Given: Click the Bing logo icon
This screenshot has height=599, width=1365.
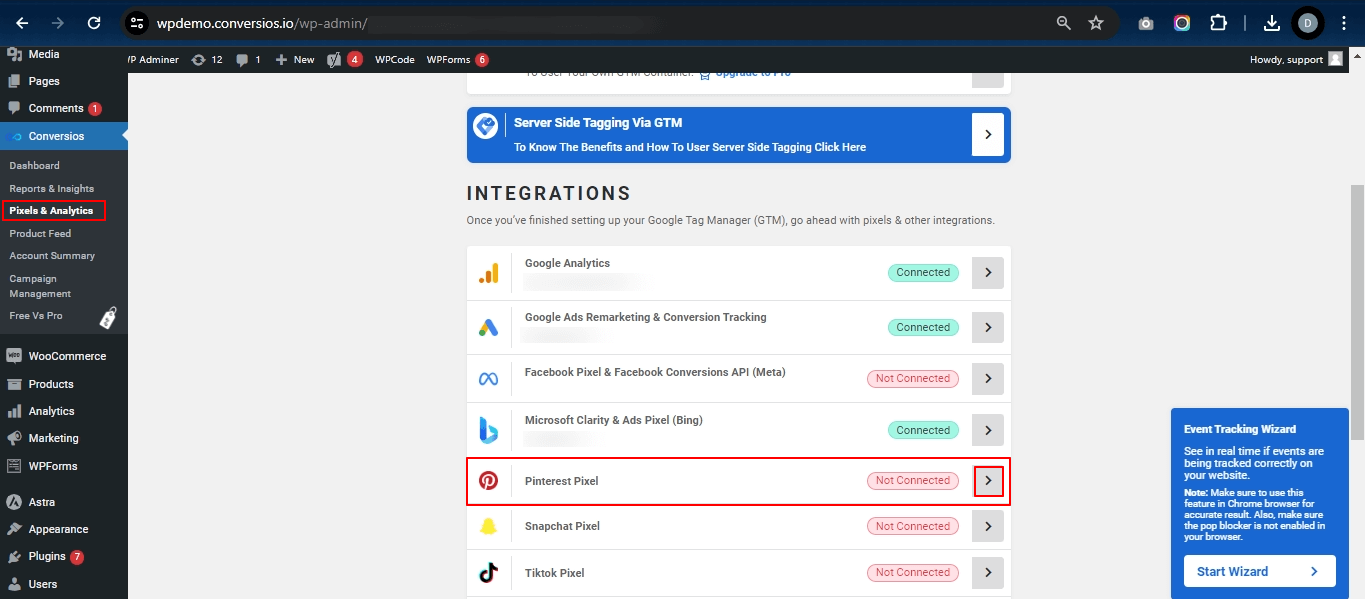Looking at the screenshot, I should pyautogui.click(x=488, y=430).
